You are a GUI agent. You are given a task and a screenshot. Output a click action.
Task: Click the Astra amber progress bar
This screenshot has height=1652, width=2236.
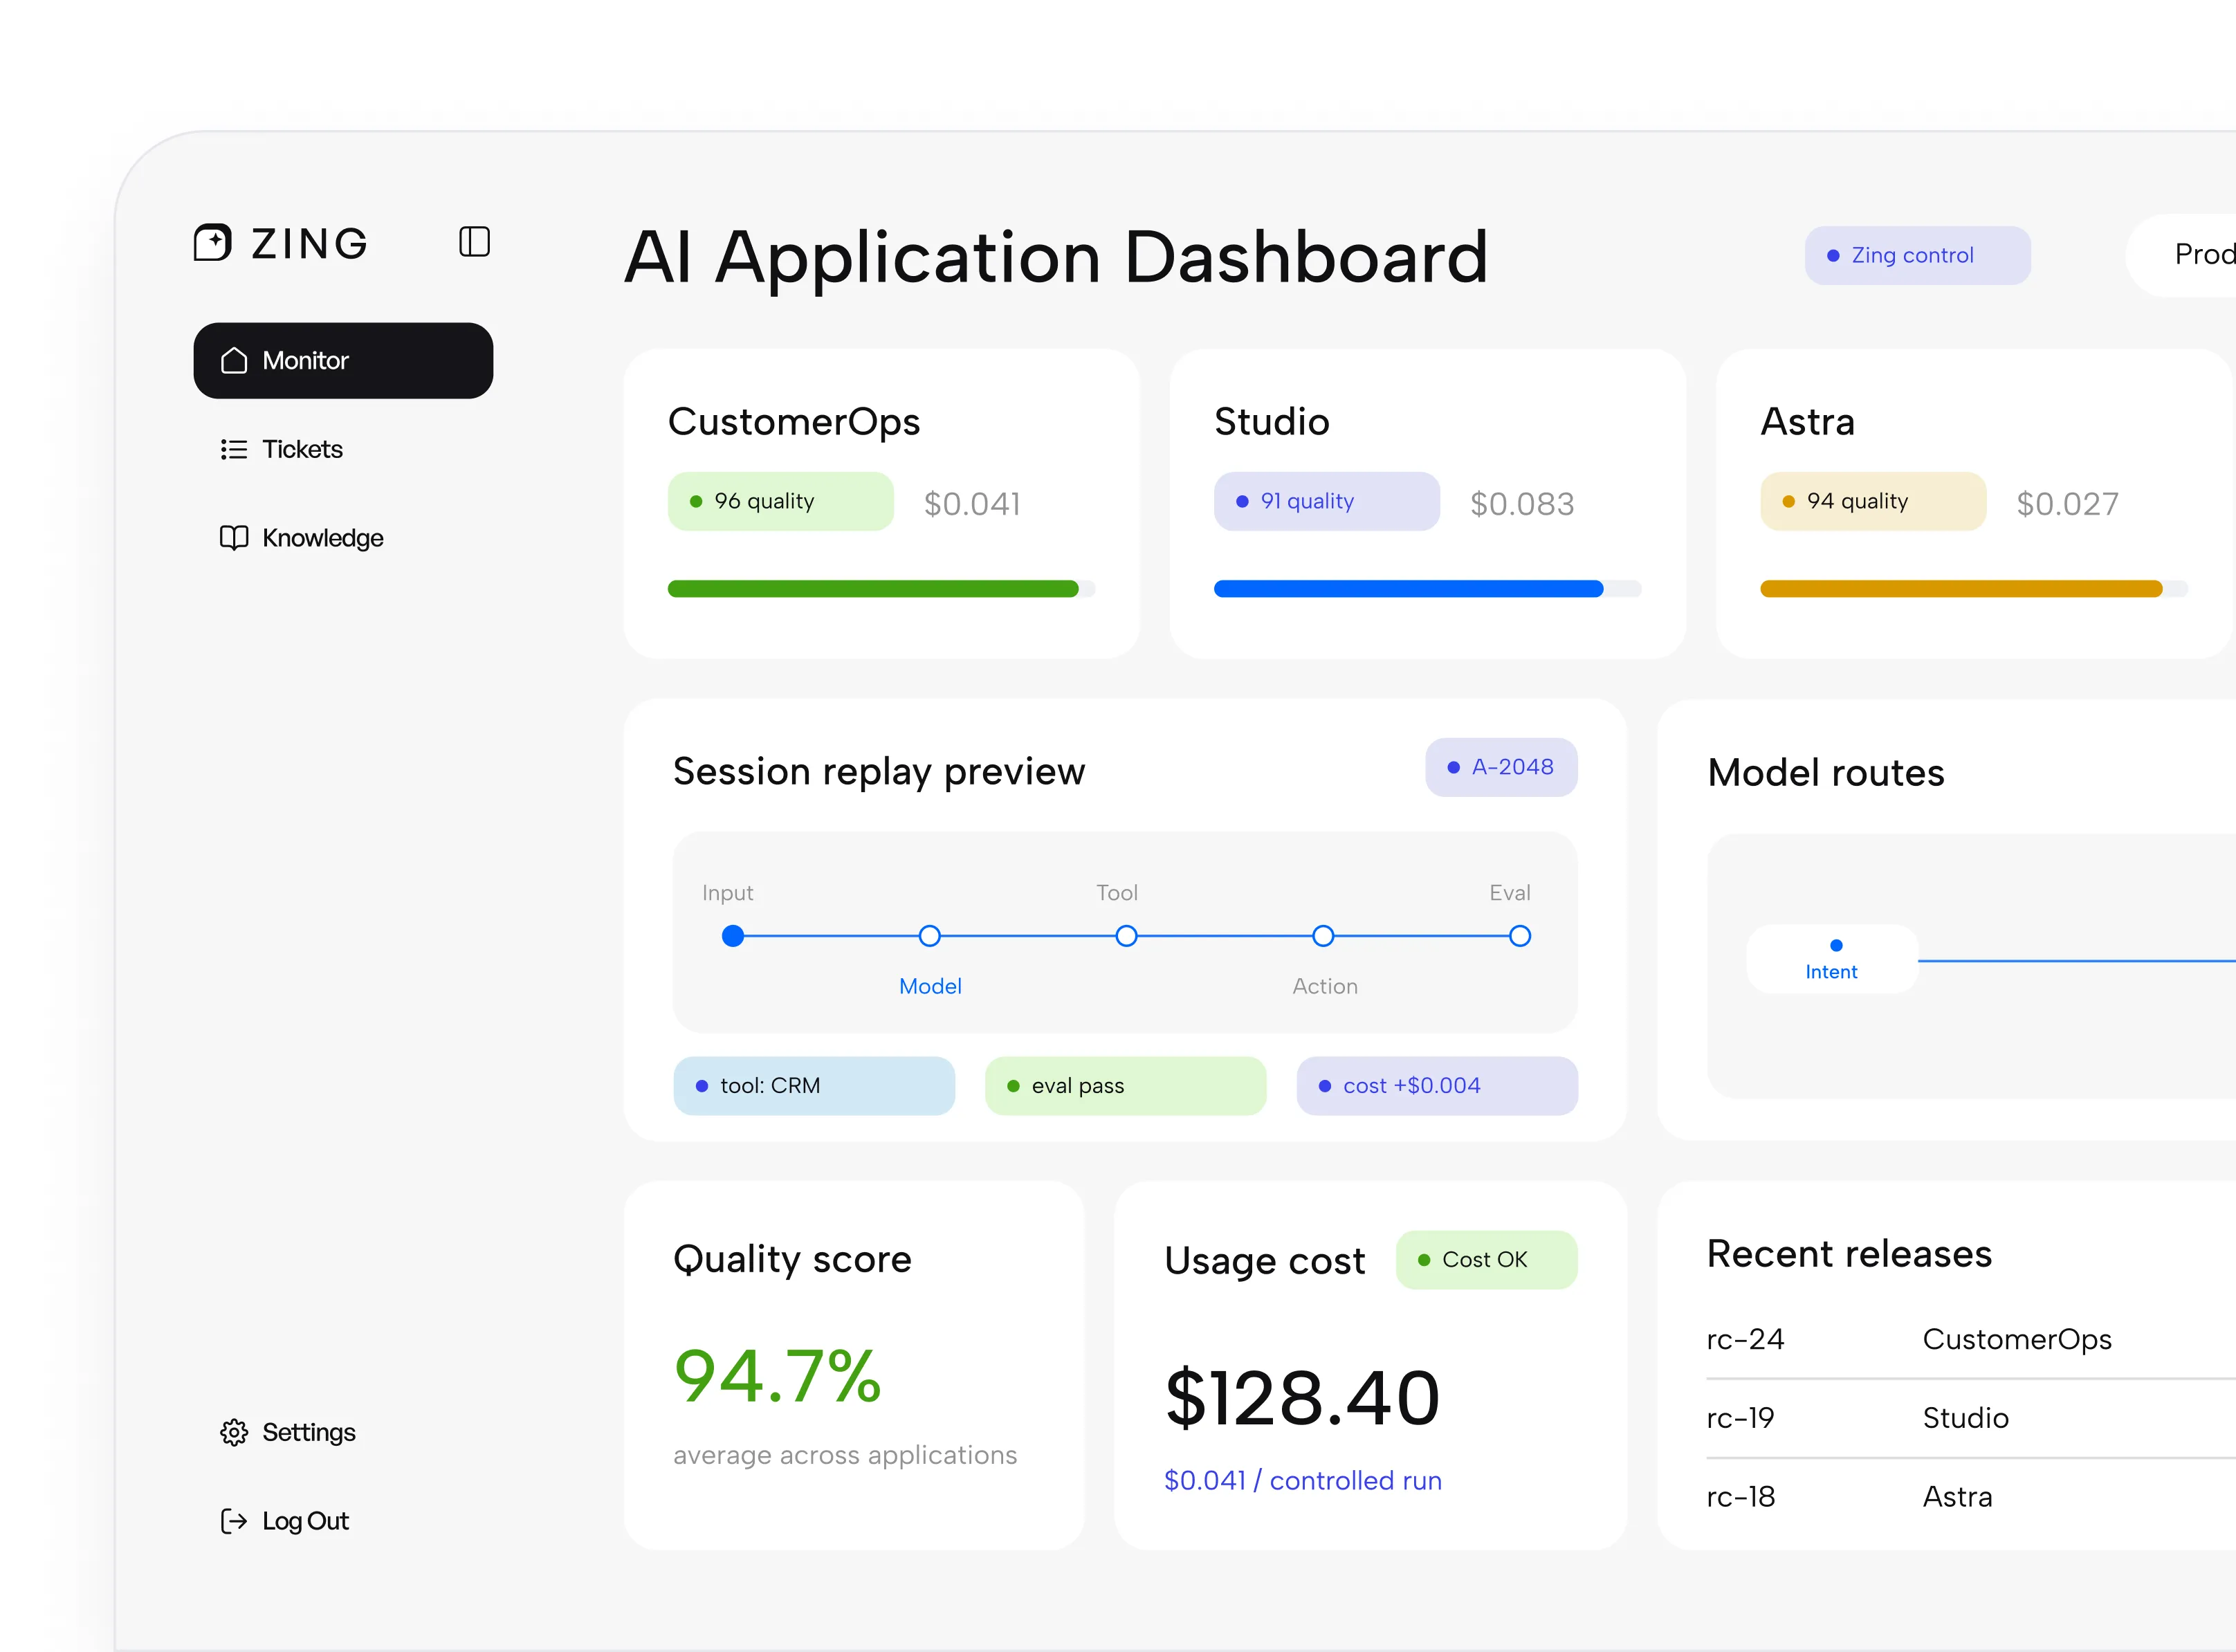pyautogui.click(x=1973, y=589)
